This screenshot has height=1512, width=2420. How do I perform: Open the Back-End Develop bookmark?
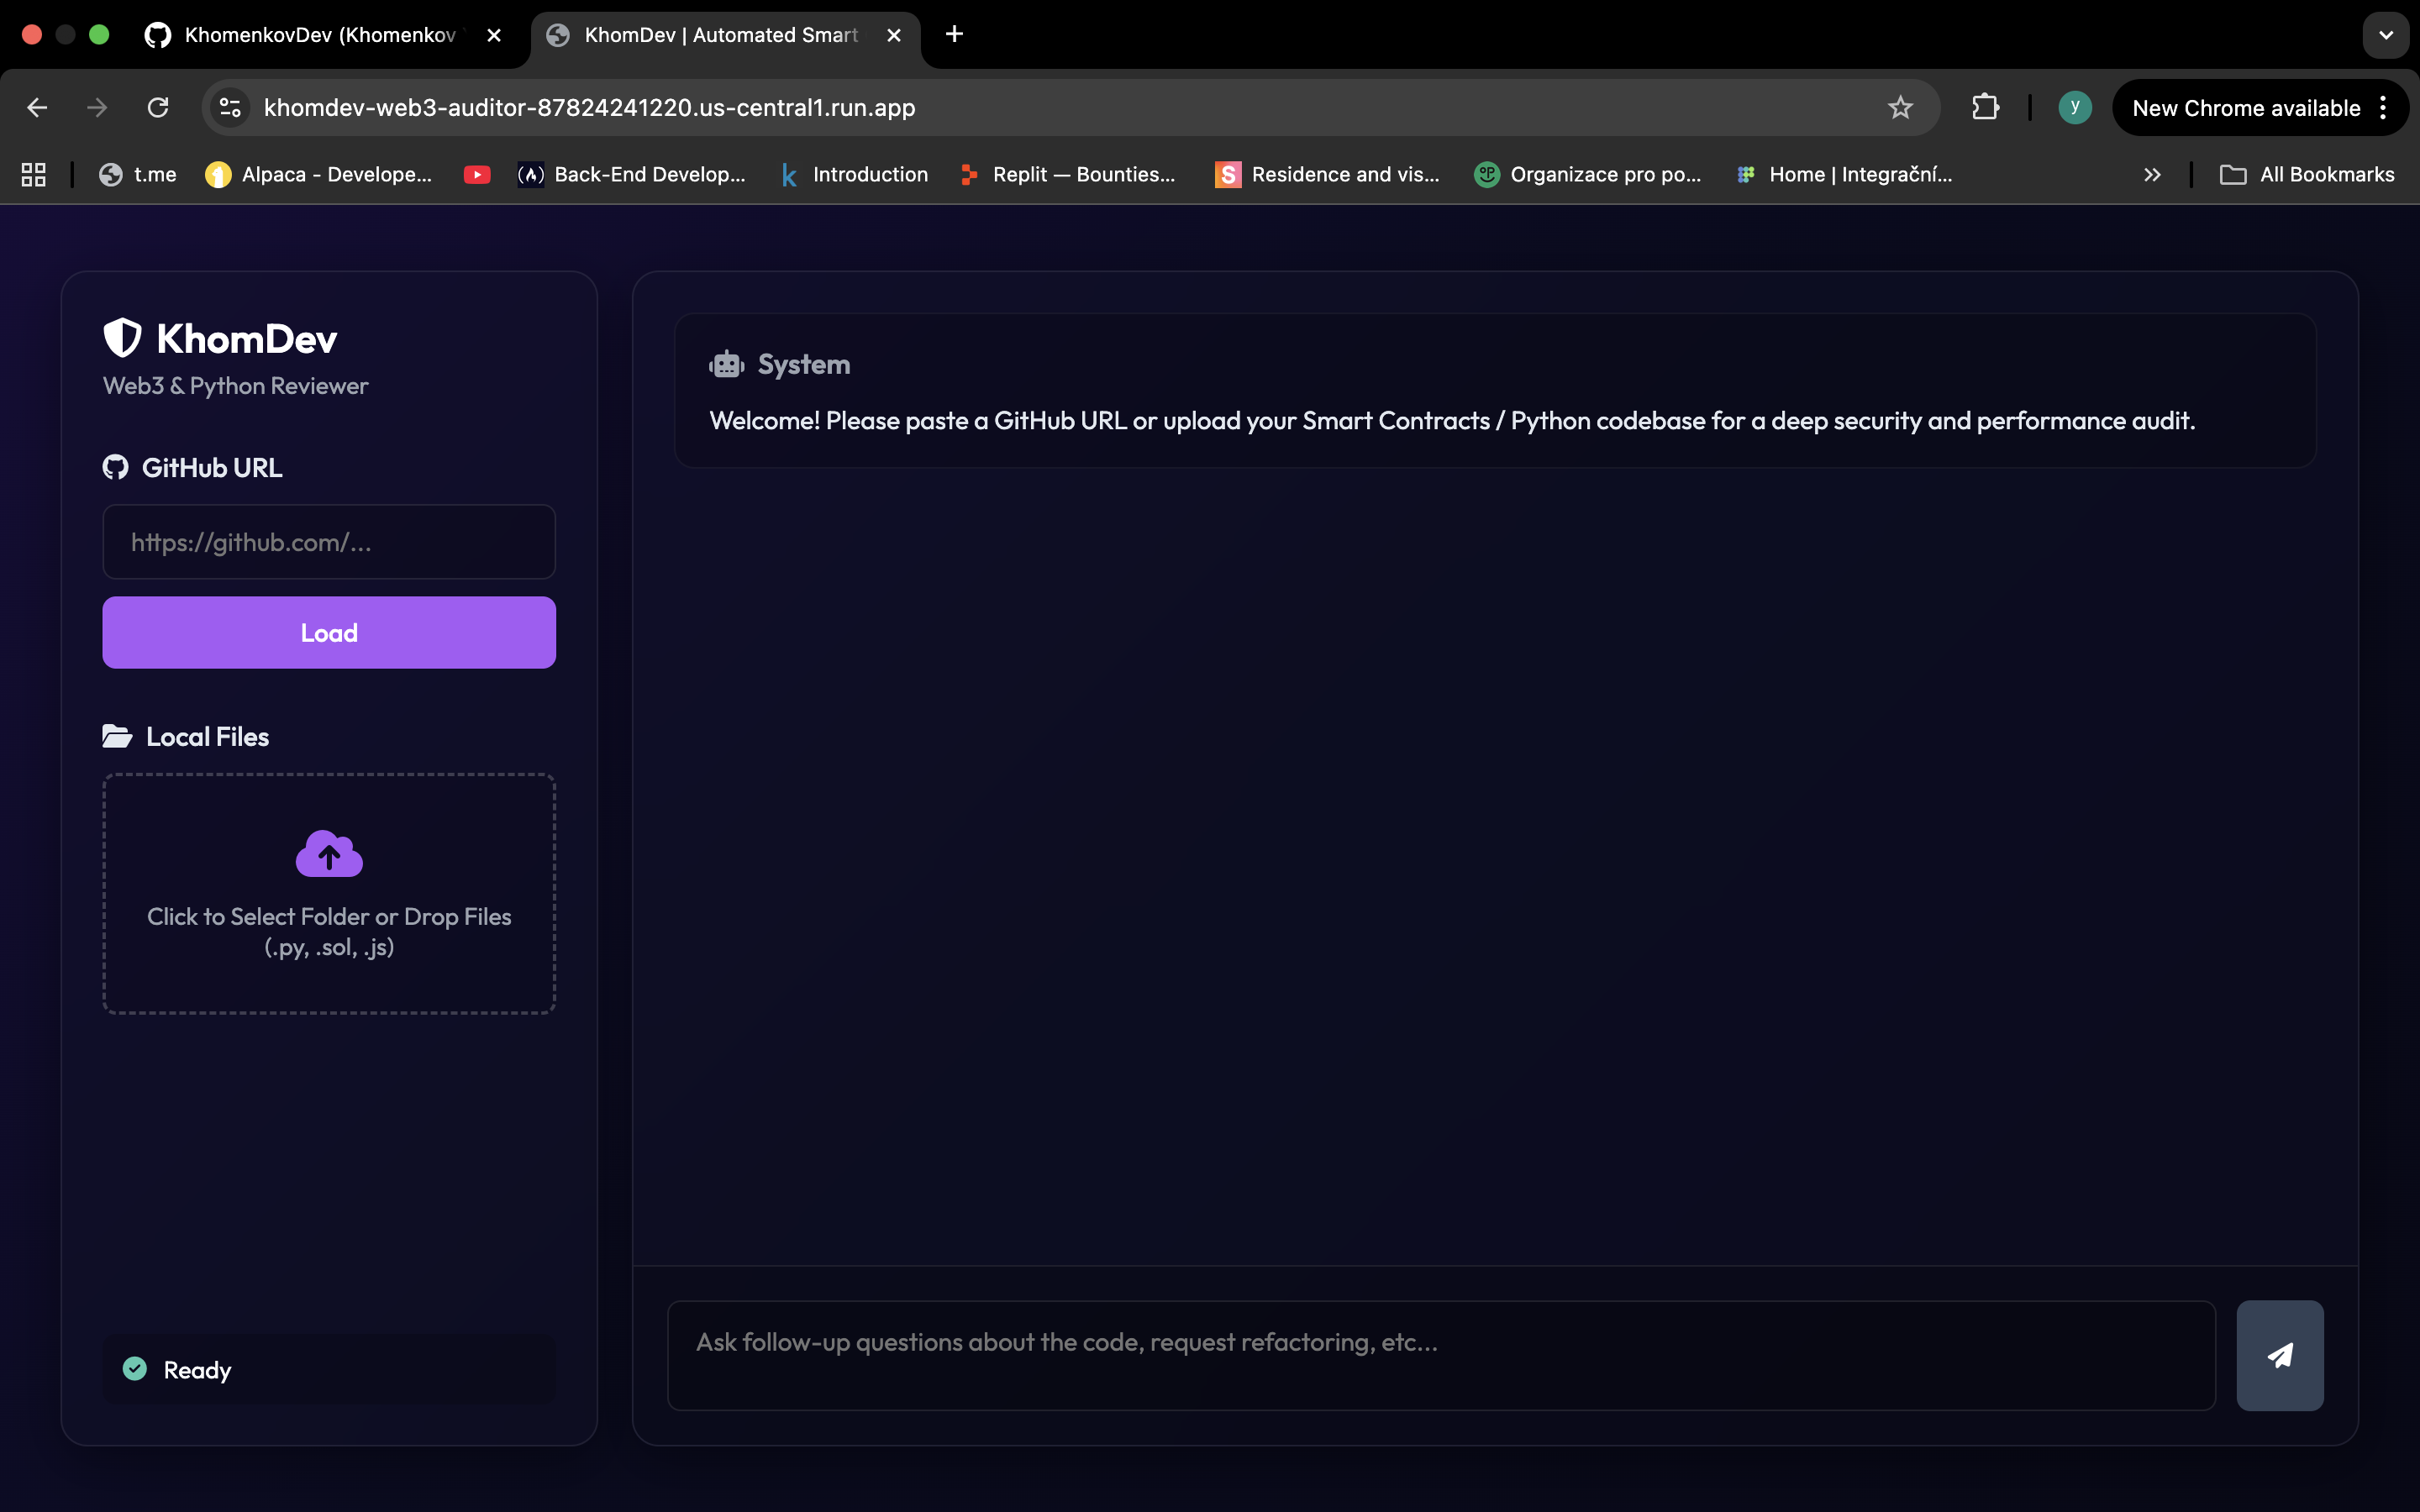(x=632, y=174)
